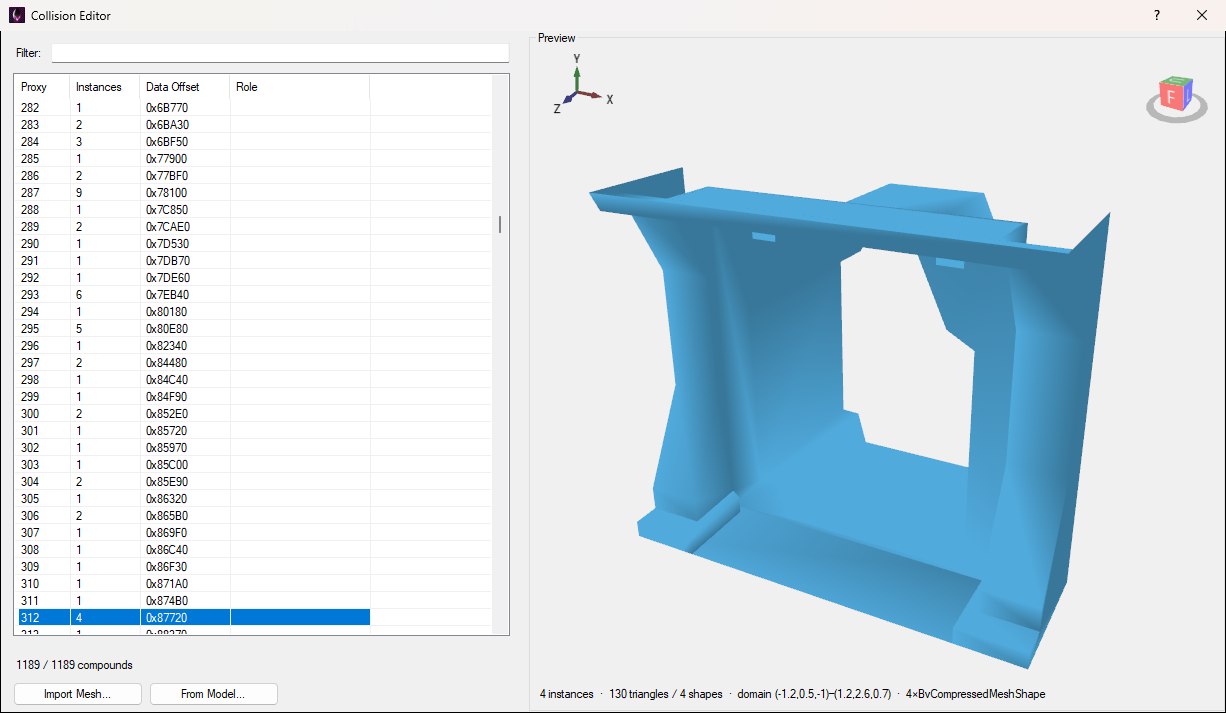Sort by the Role column header
1226x713 pixels.
(x=299, y=87)
